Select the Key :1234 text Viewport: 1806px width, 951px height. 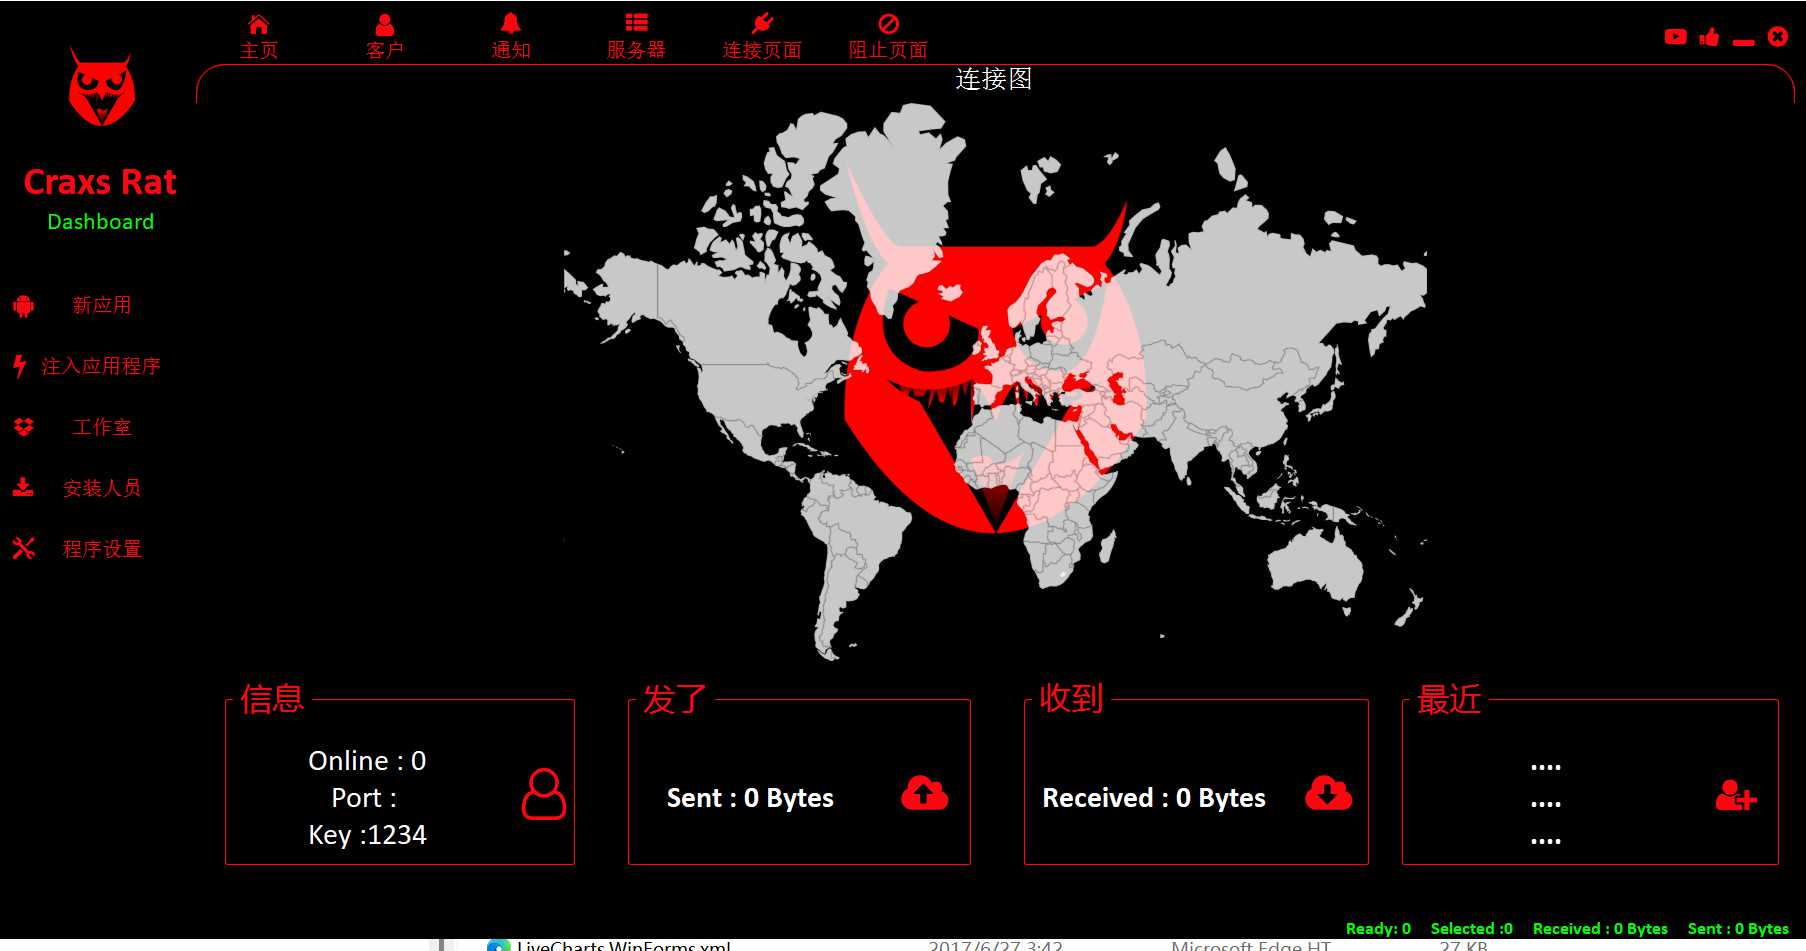[x=367, y=835]
